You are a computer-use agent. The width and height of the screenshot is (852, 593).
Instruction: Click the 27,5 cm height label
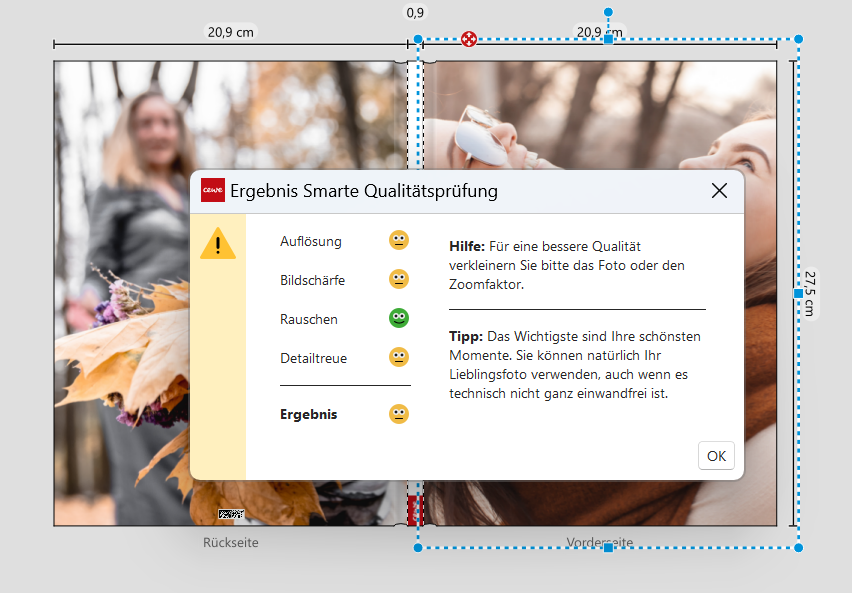(810, 294)
